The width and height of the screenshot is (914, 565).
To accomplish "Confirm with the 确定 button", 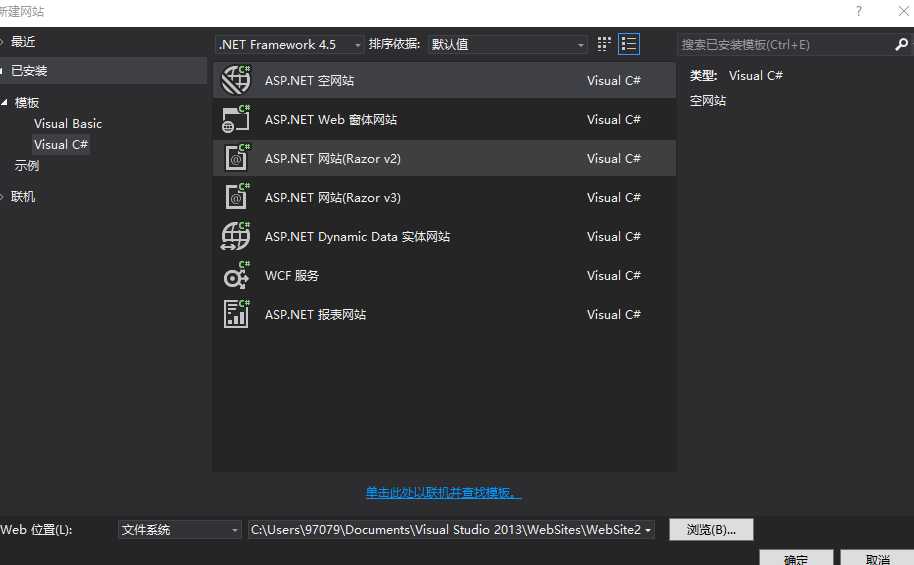I will pos(796,557).
